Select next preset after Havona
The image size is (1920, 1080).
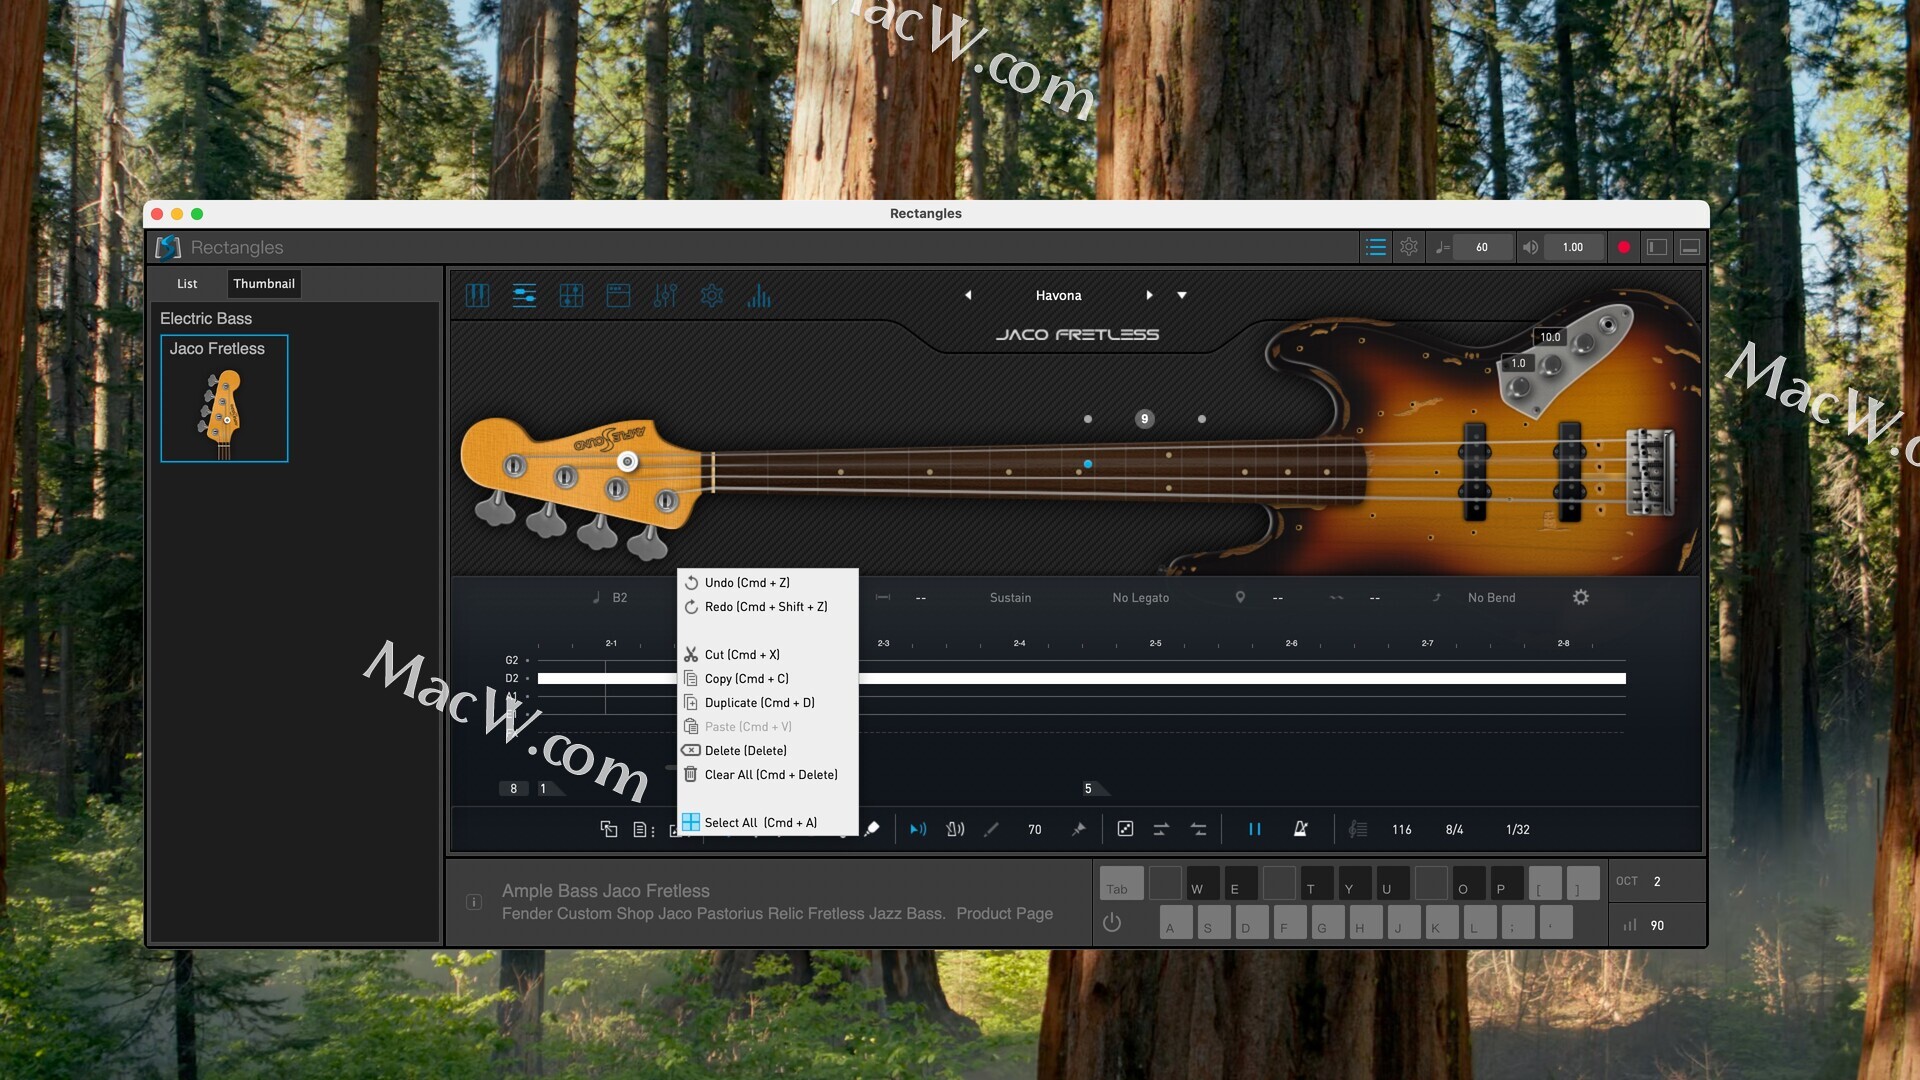pyautogui.click(x=1149, y=295)
